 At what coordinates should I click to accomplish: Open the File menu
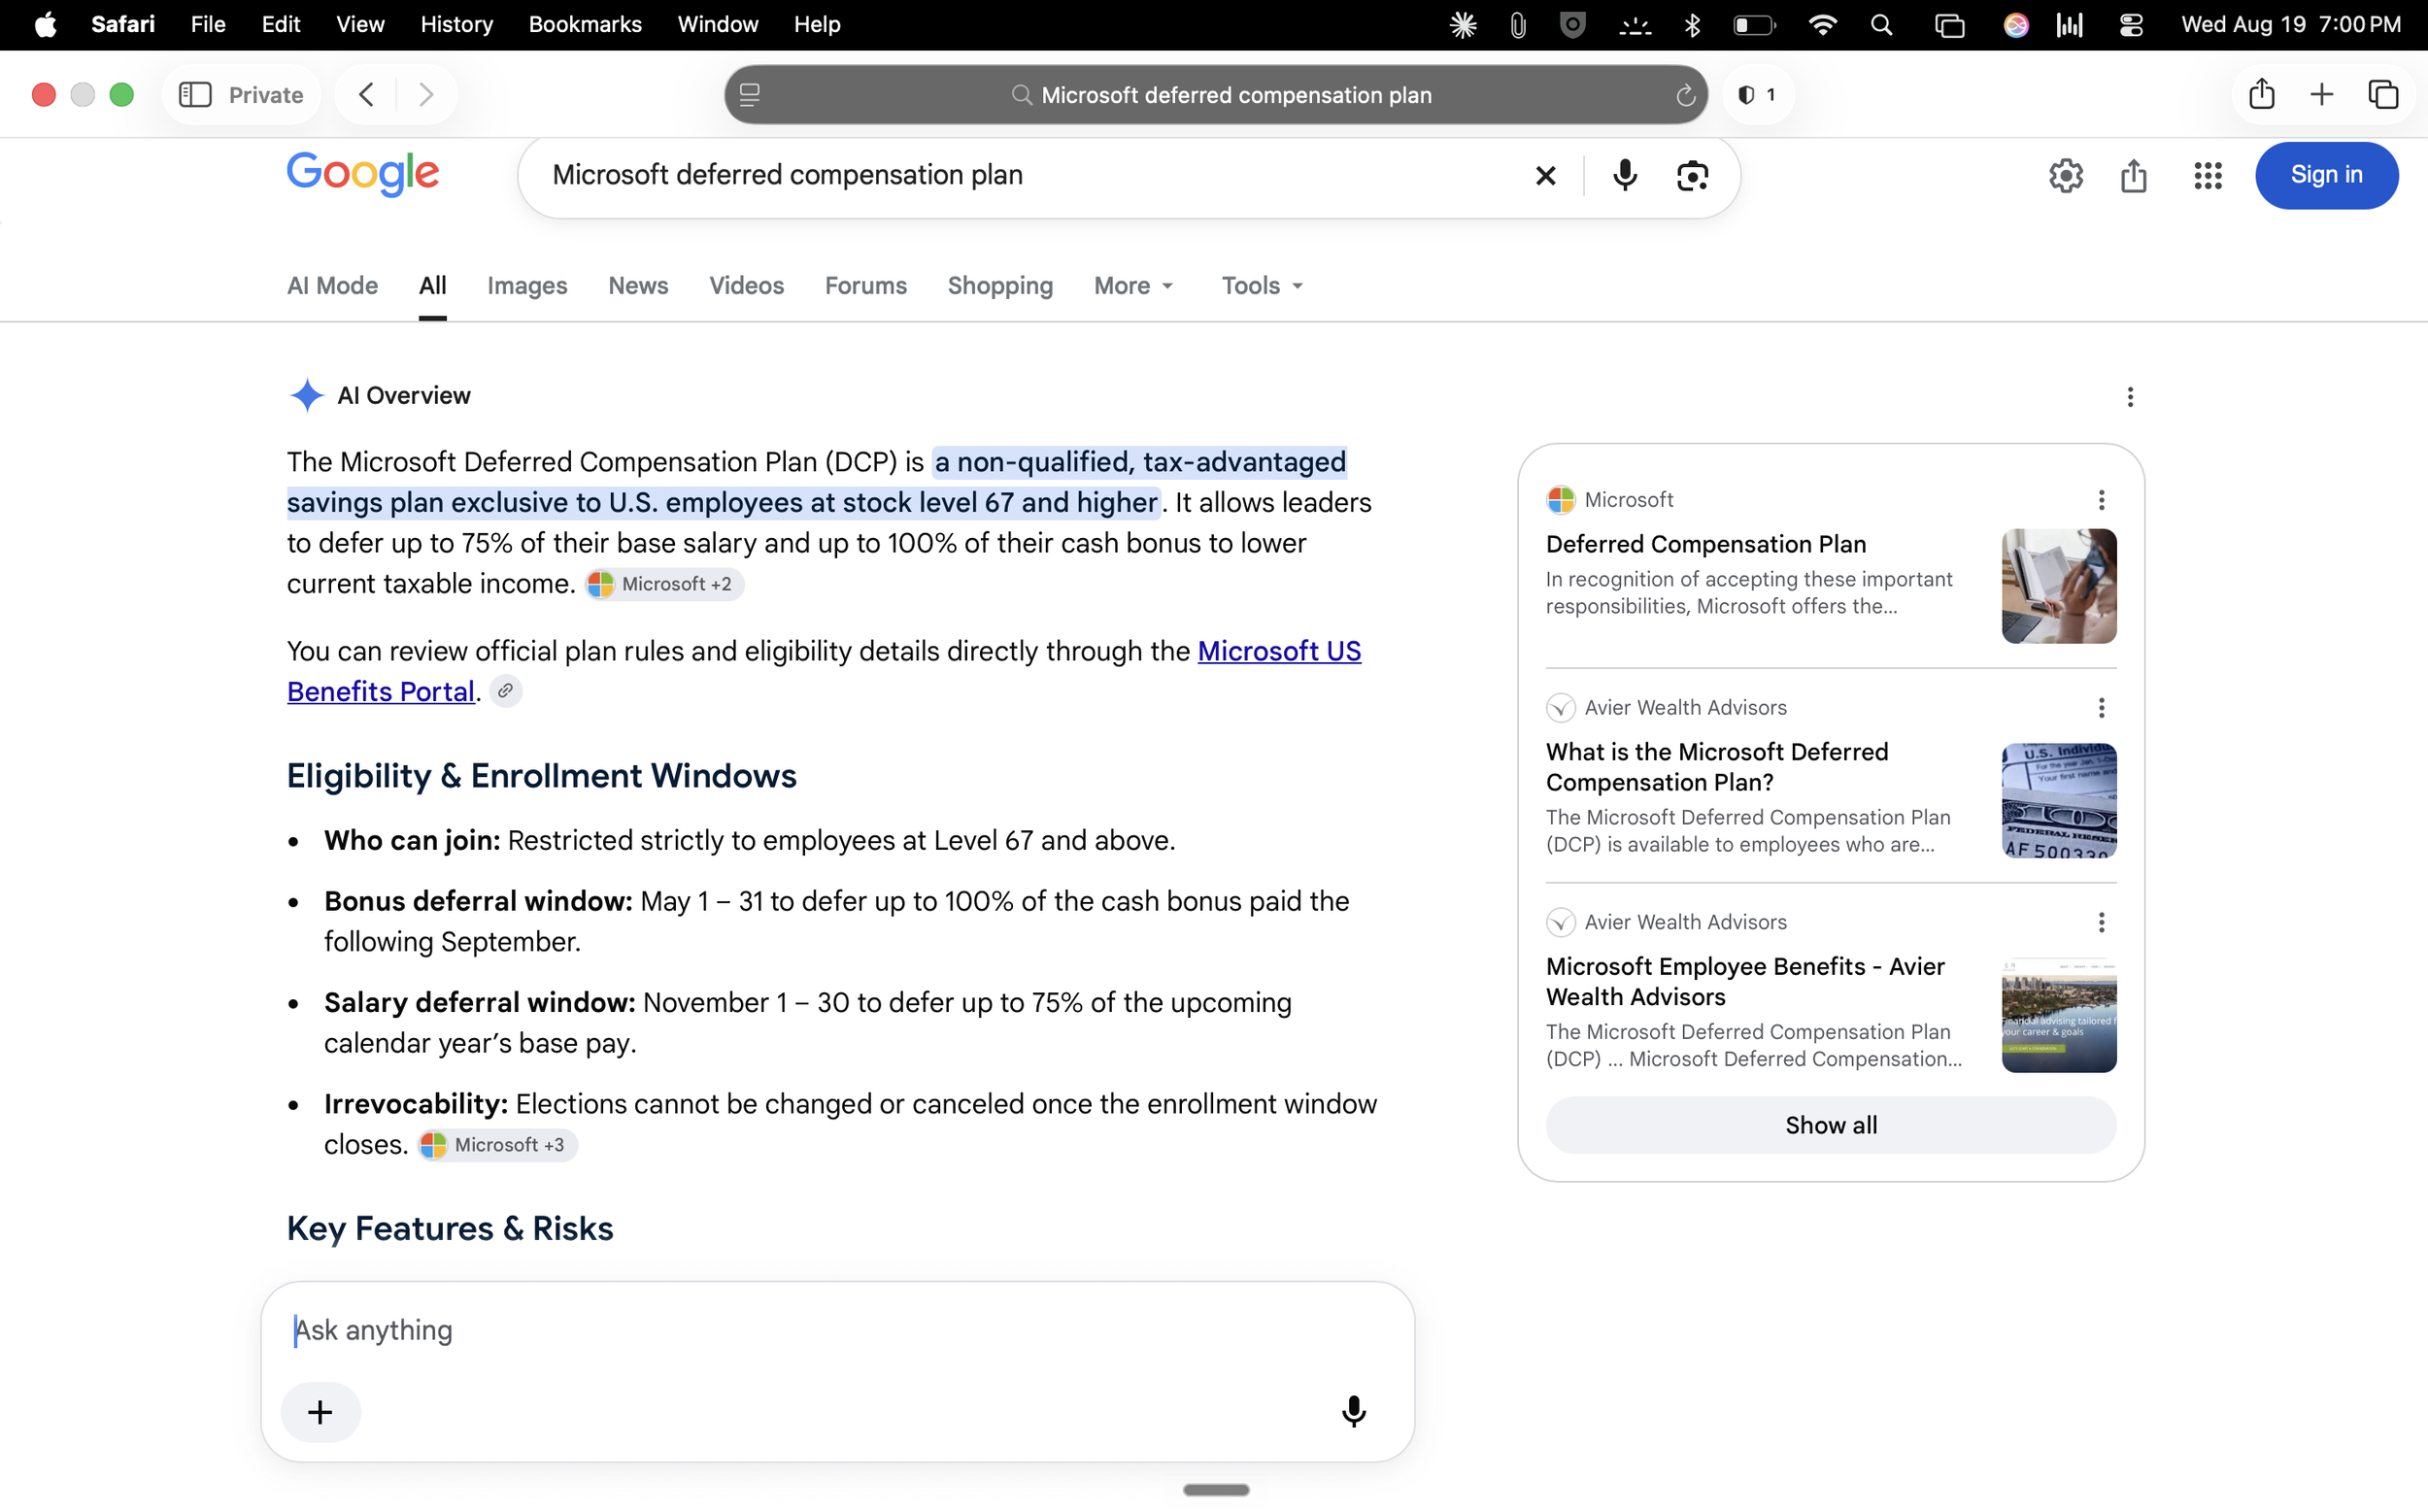(208, 25)
